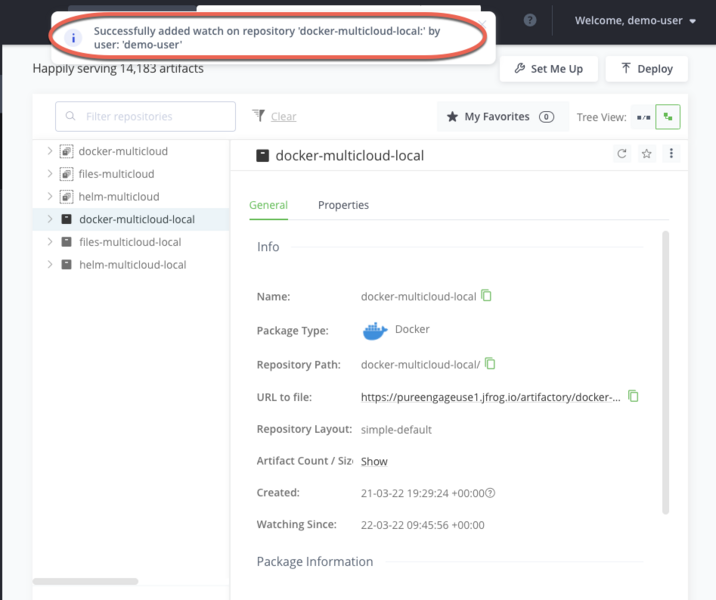Click helm-multicloud-local local repo icon
The height and width of the screenshot is (600, 716).
click(x=67, y=264)
